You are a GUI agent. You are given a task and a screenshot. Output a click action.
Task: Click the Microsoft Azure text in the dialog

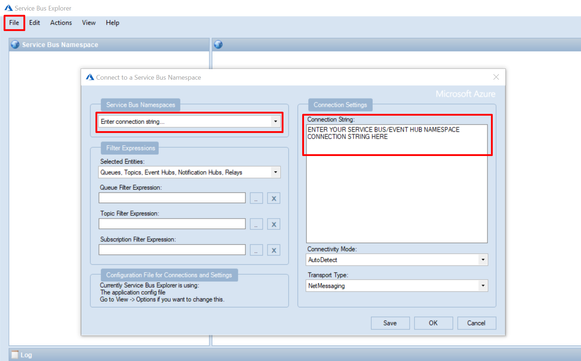click(465, 94)
